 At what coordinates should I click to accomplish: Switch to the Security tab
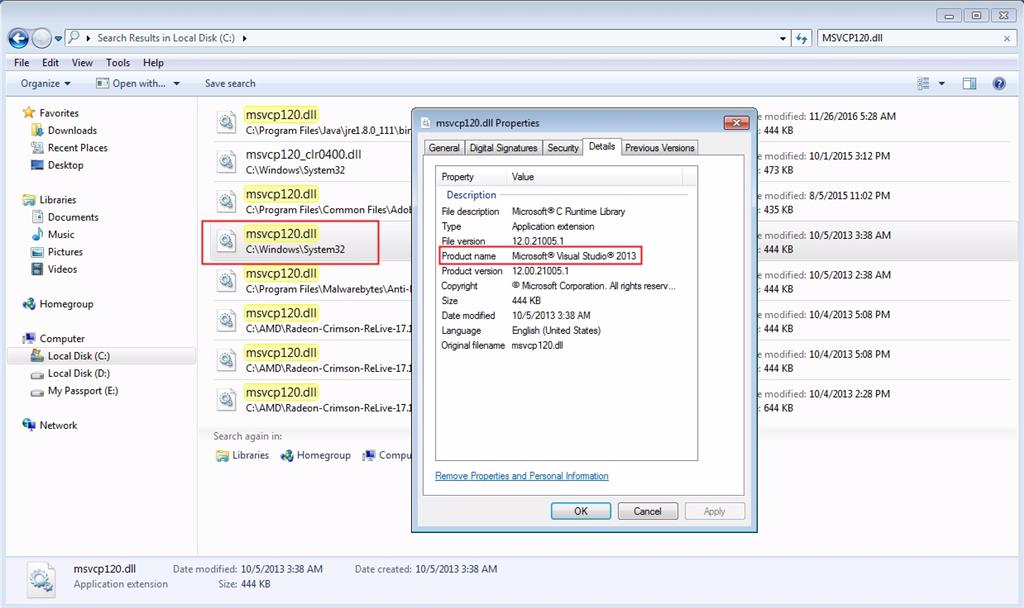tap(563, 148)
